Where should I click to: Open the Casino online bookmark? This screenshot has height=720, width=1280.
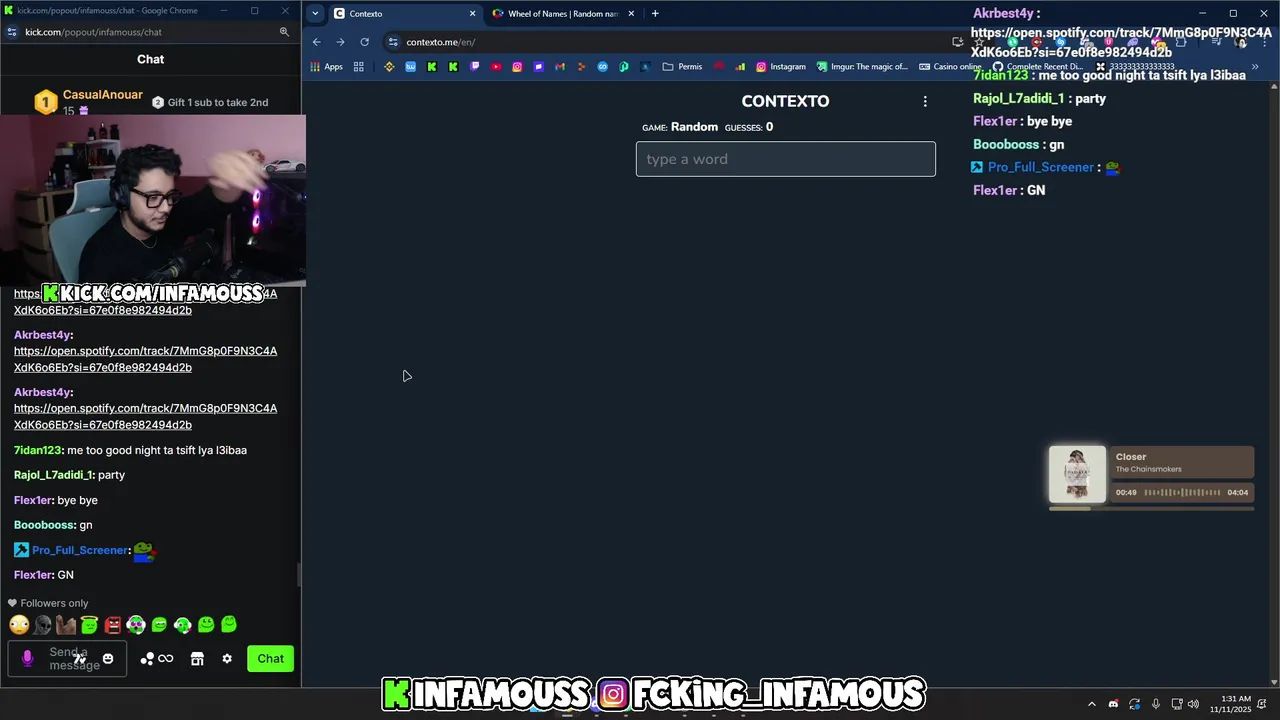(x=950, y=67)
